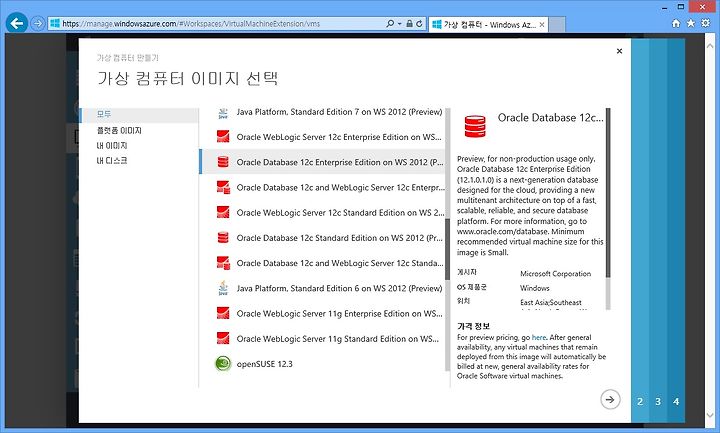The width and height of the screenshot is (720, 433).
Task: Select Oracle WebLogic Server 11g Enterprise Edition text
Action: (339, 314)
